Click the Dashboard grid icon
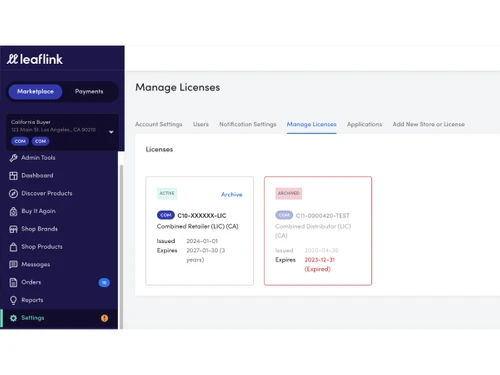Screen dimensions: 500x375 point(13,176)
